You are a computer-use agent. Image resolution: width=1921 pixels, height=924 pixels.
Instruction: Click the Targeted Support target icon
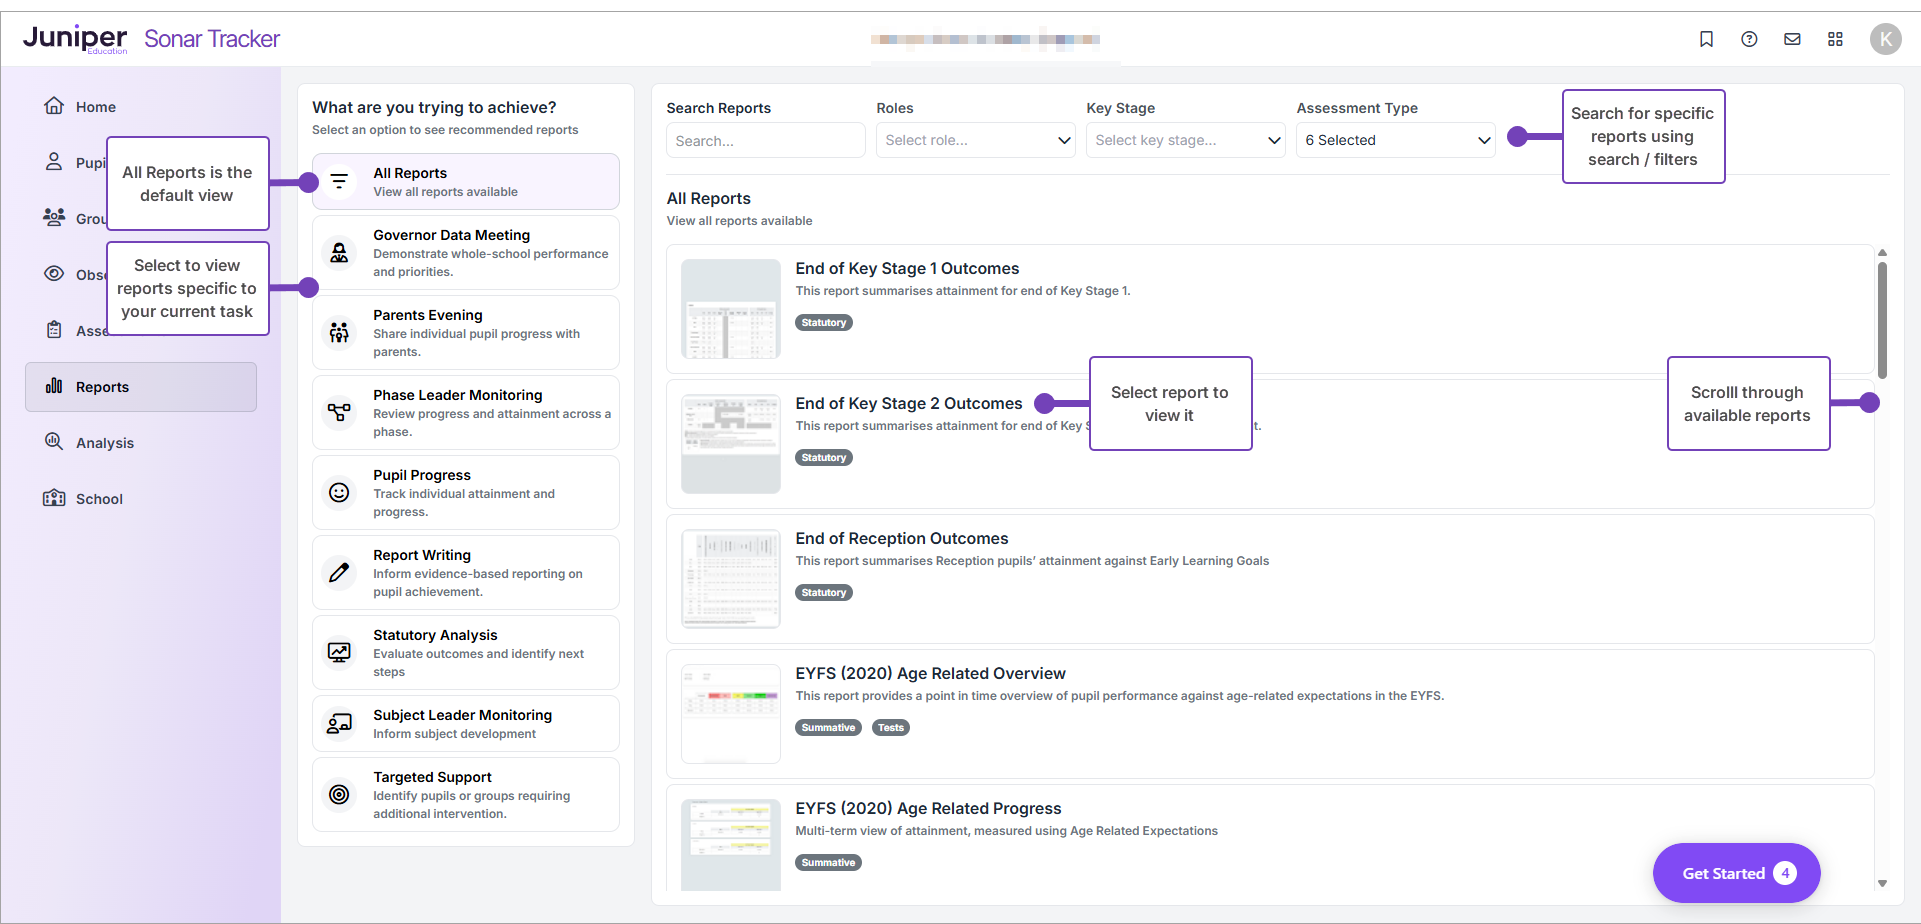[340, 795]
